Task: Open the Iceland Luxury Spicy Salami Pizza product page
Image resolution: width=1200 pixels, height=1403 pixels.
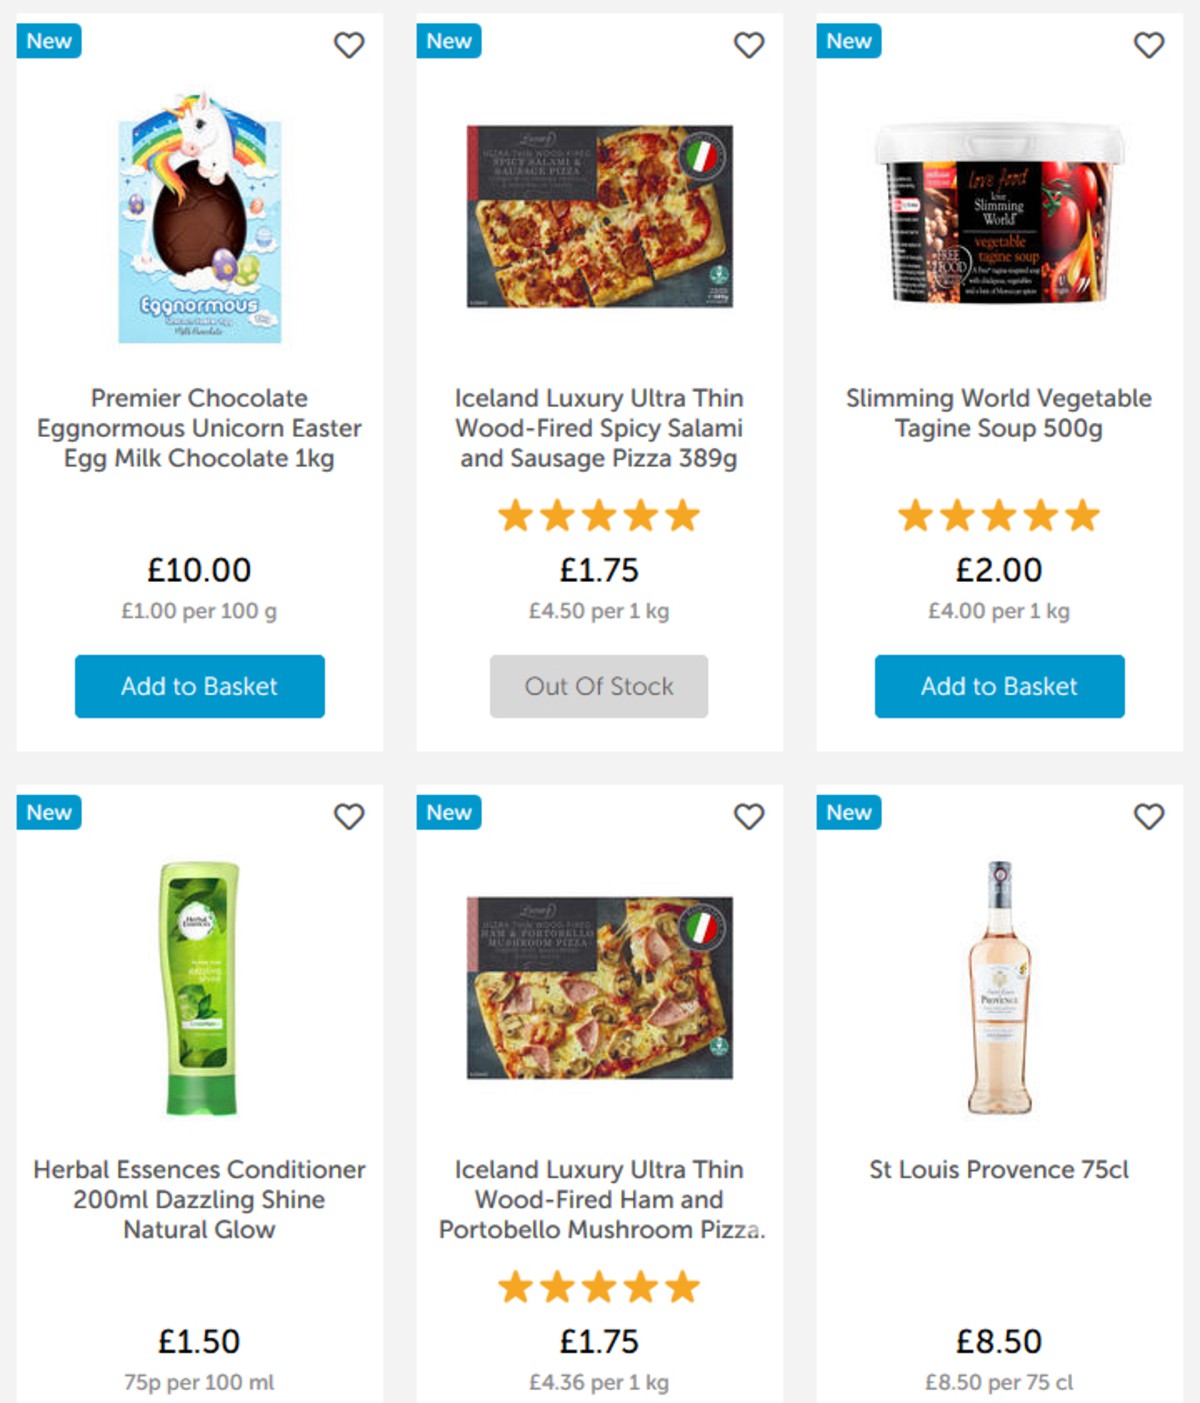Action: pos(598,428)
